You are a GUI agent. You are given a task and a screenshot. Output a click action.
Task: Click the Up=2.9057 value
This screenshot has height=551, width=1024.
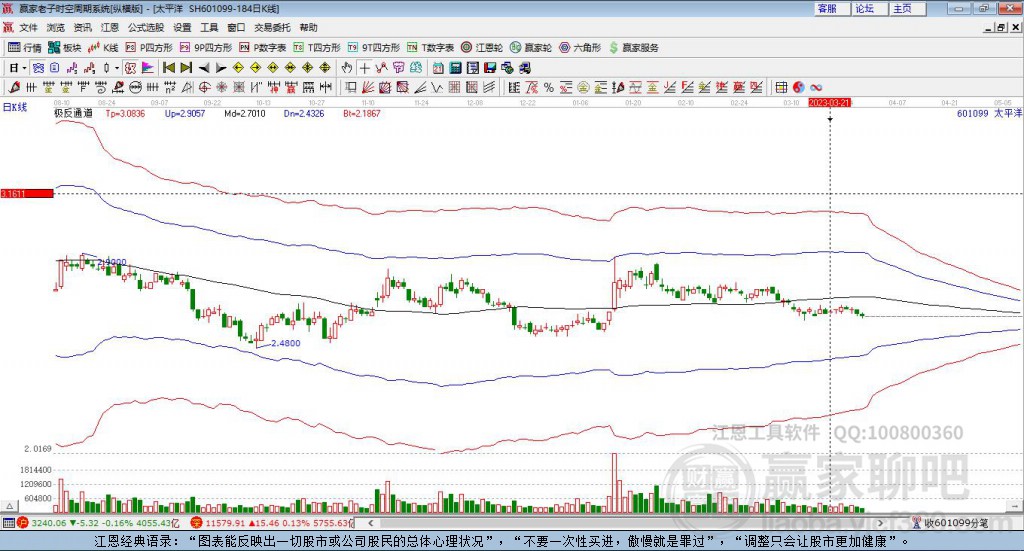point(185,114)
